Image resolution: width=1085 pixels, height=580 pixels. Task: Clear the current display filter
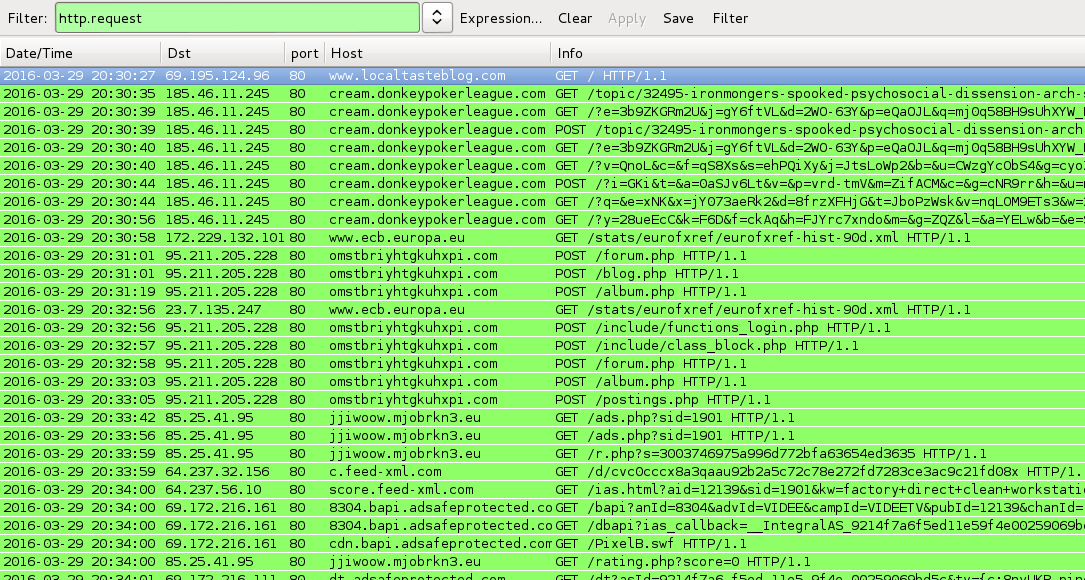pos(575,18)
